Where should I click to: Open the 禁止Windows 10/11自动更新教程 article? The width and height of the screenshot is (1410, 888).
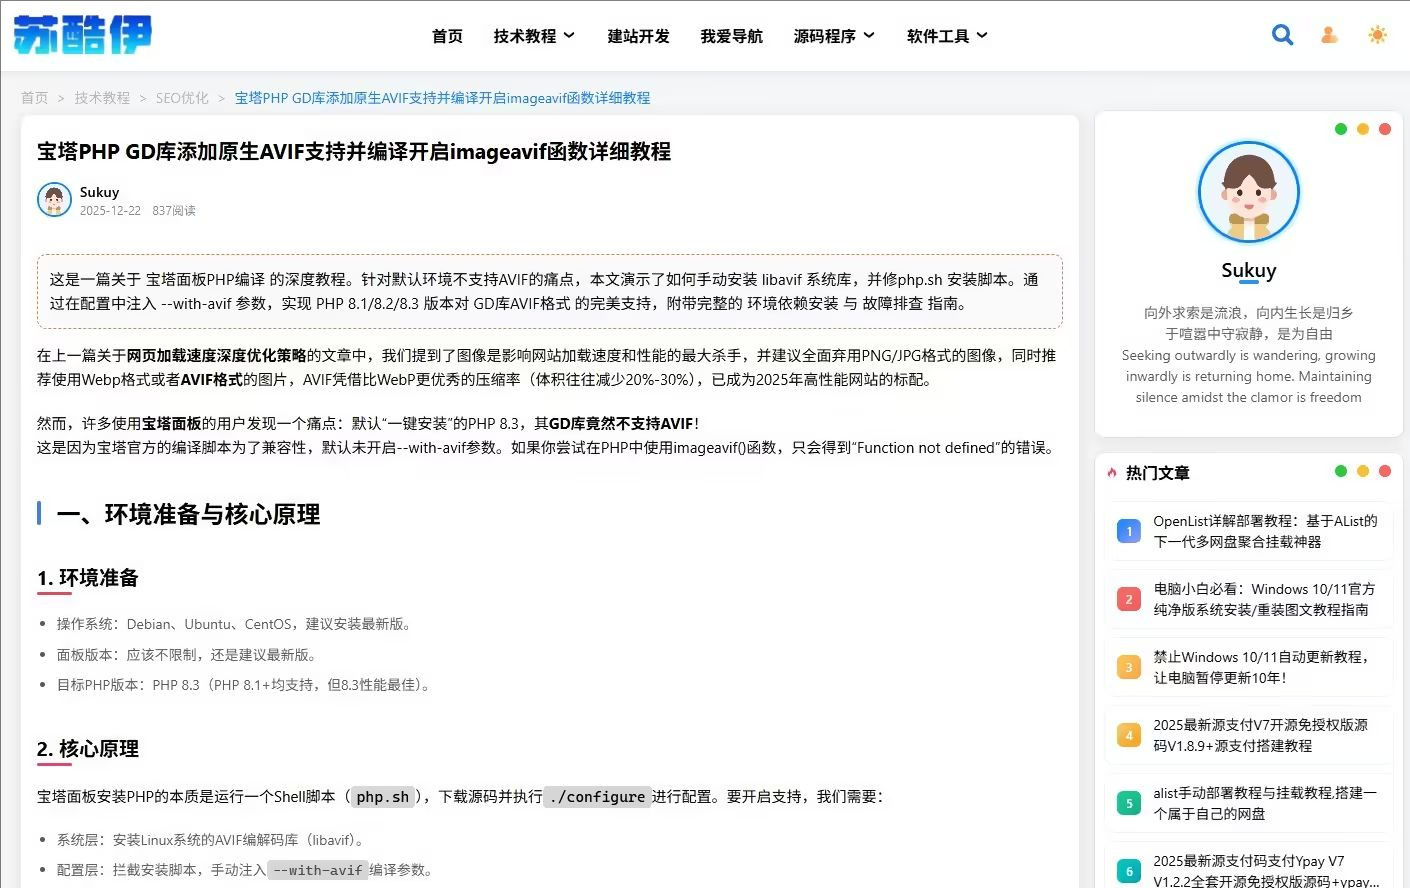(1262, 667)
